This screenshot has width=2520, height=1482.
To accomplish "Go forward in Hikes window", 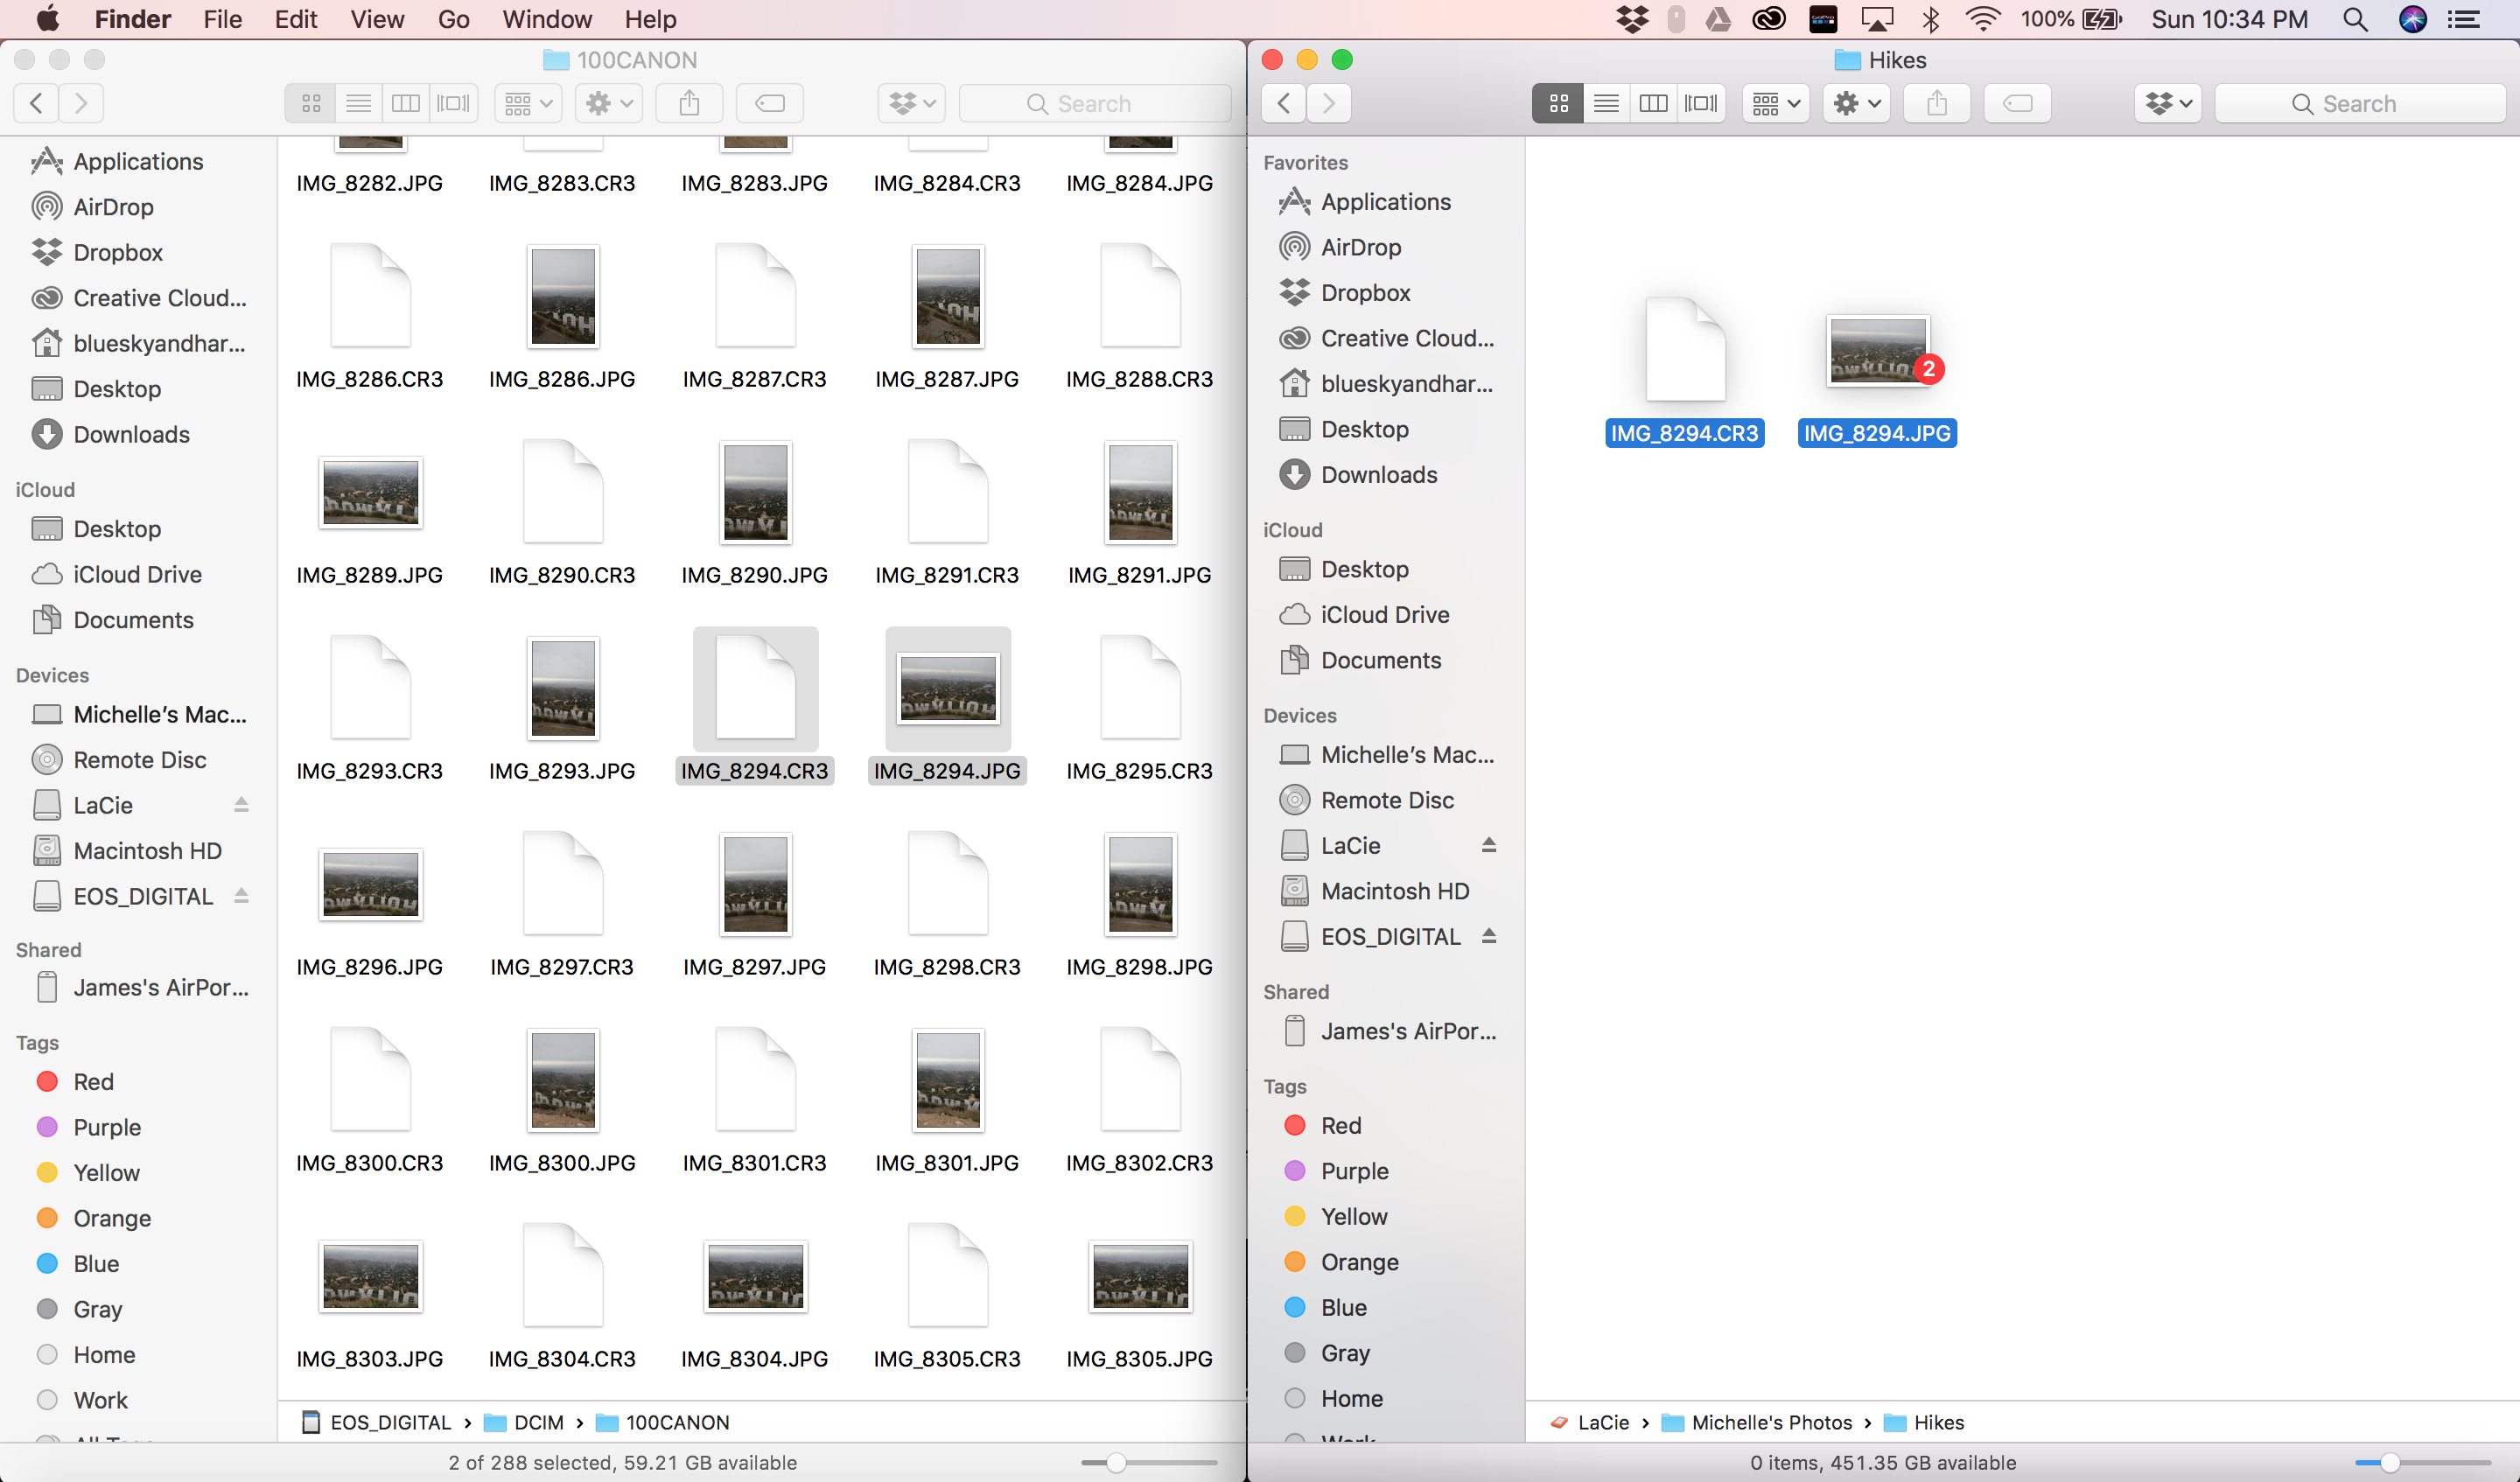I will [1329, 103].
